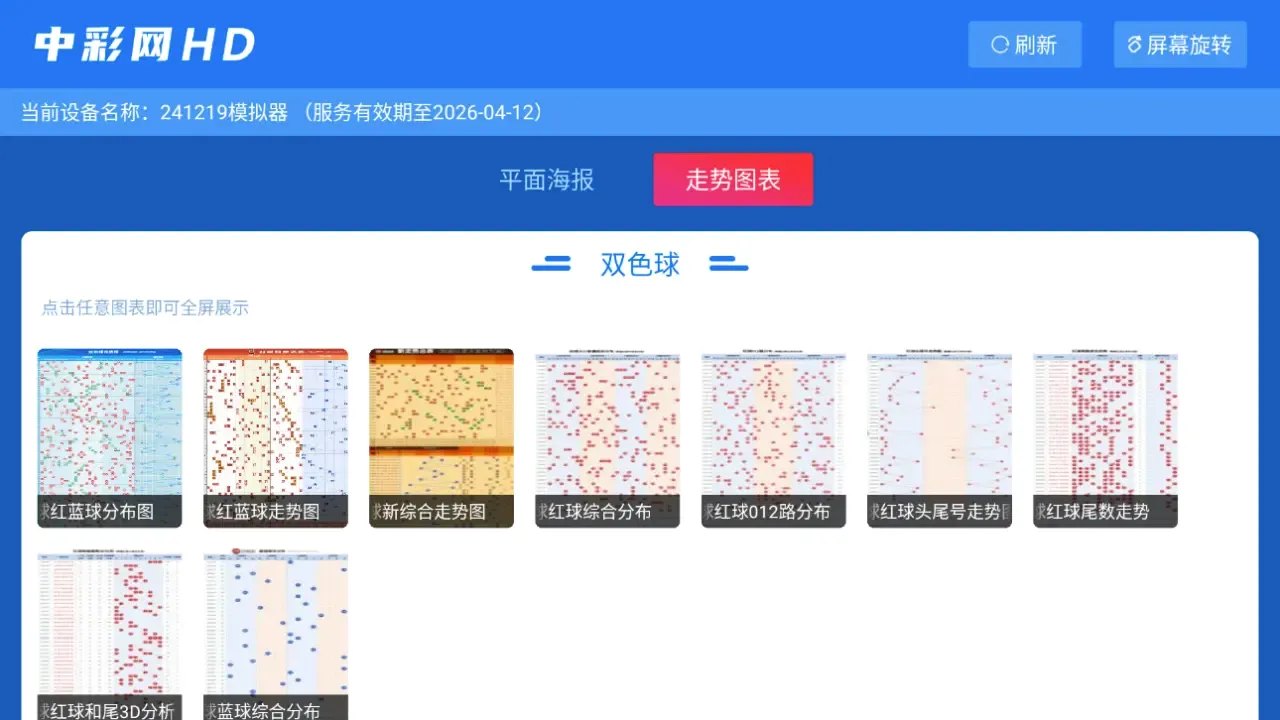
Task: Tap the 屏幕旋转 screen rotation button
Action: 1180,45
